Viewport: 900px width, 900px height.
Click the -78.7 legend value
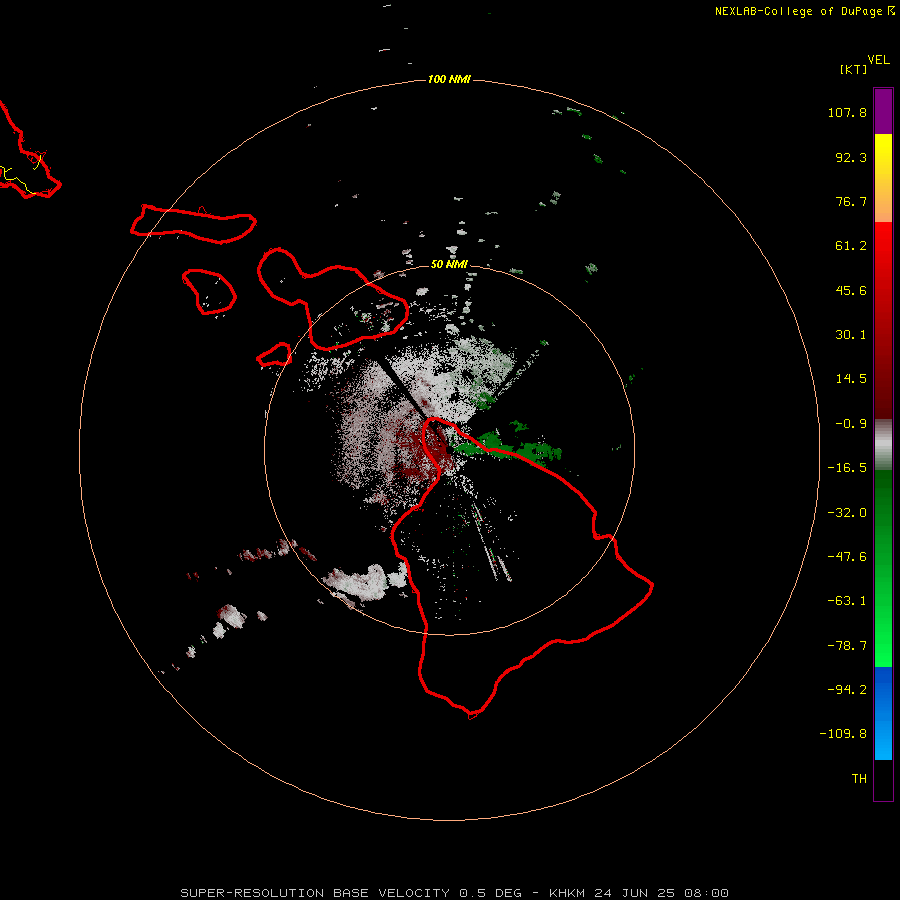pos(847,646)
